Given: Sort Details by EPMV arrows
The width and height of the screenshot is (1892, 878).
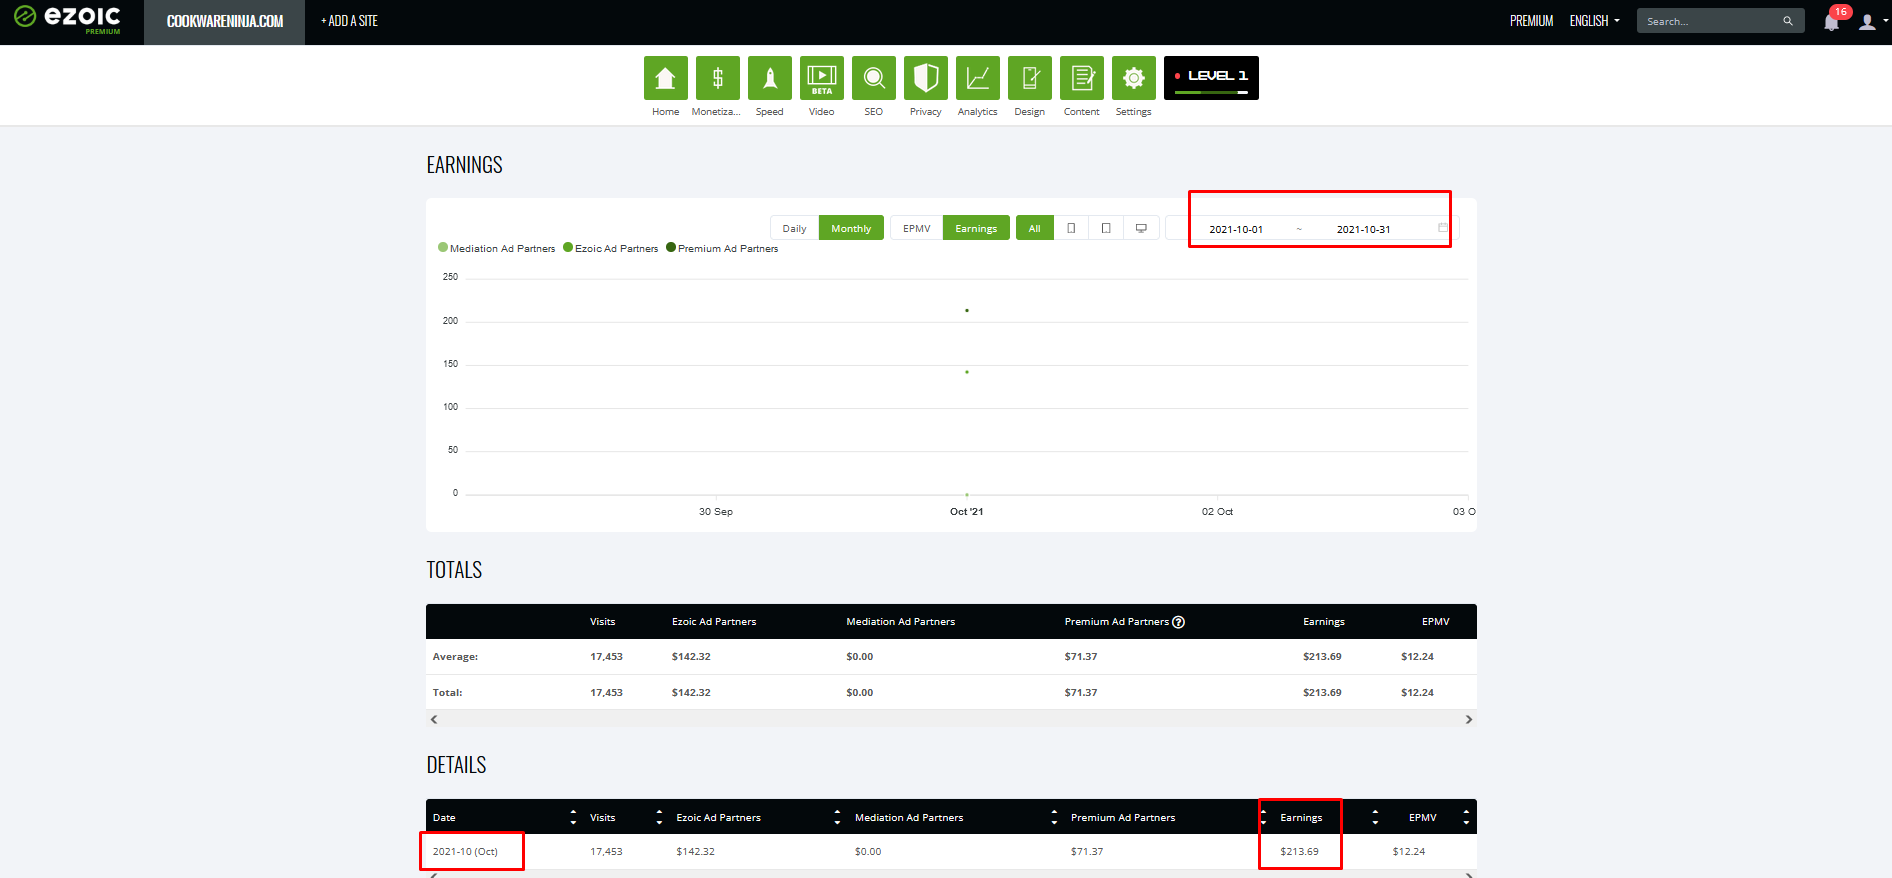Looking at the screenshot, I should (1466, 817).
